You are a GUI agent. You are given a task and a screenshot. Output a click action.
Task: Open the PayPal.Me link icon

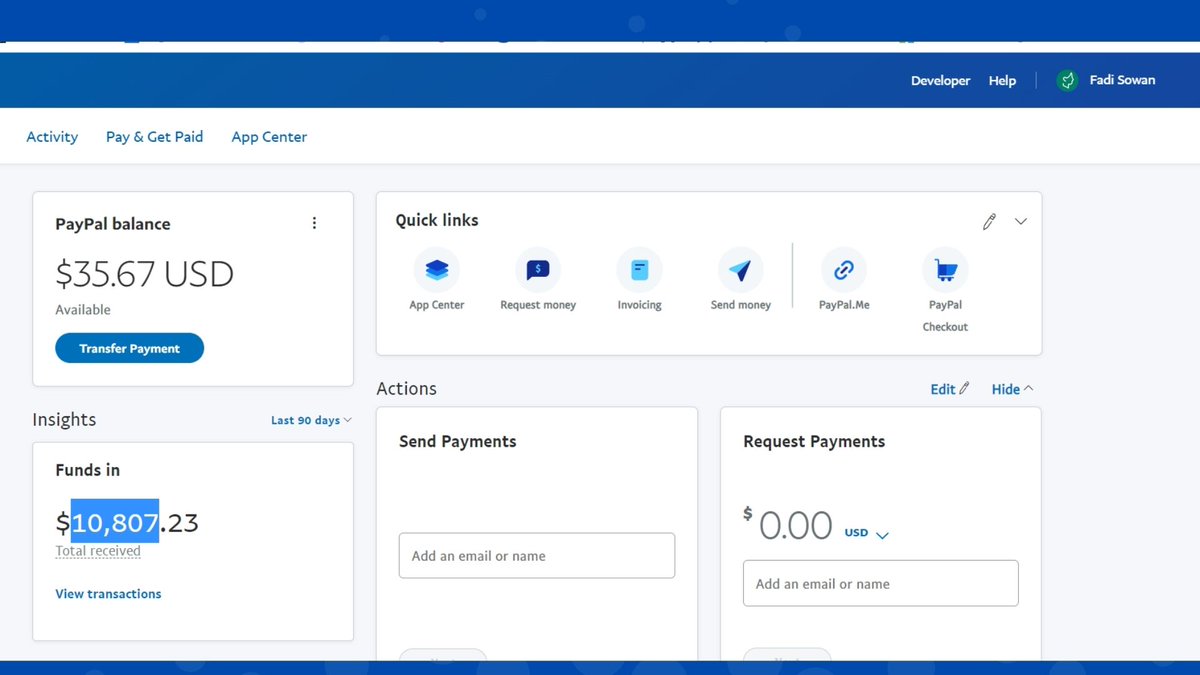pyautogui.click(x=844, y=270)
